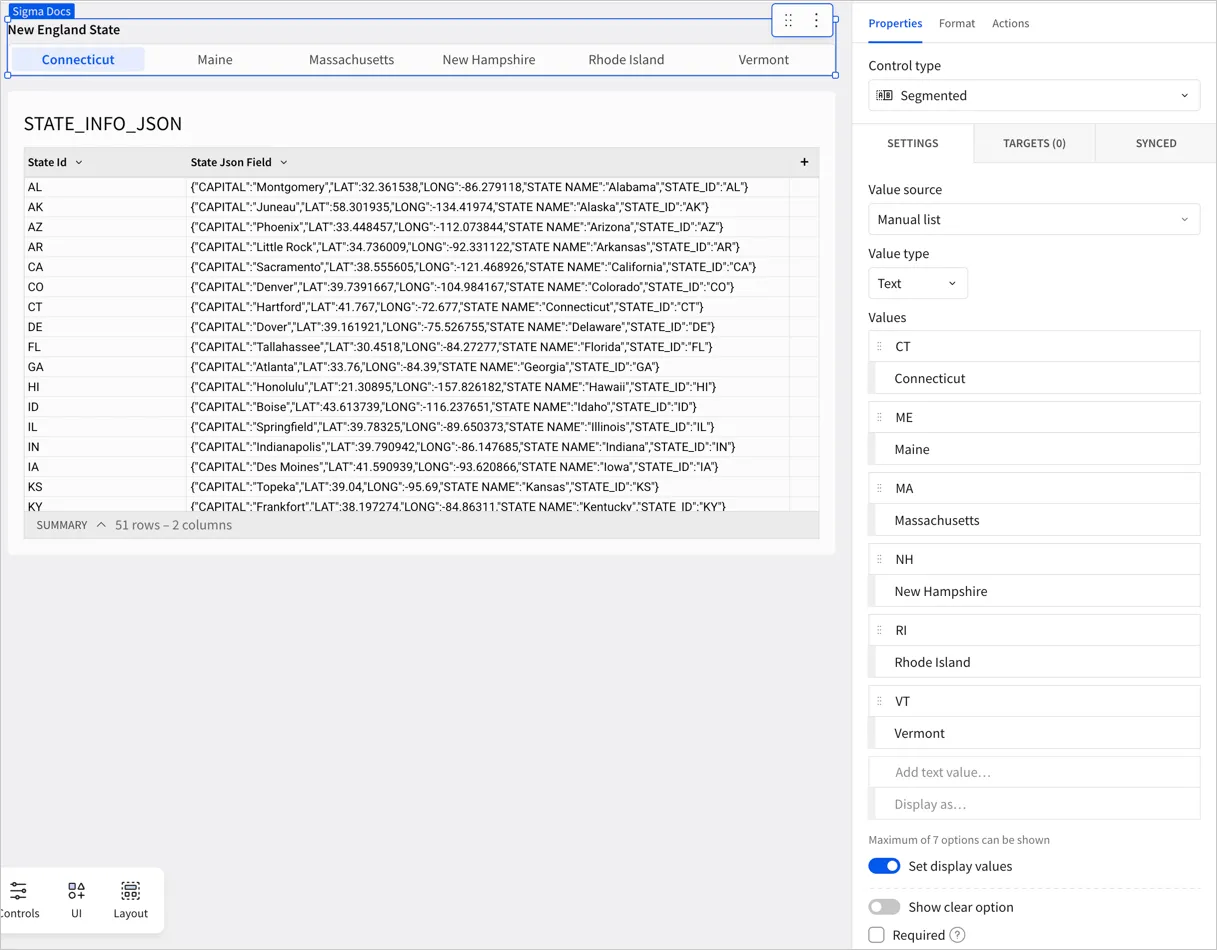The height and width of the screenshot is (950, 1217).
Task: Select the Vermont segment
Action: [764, 60]
